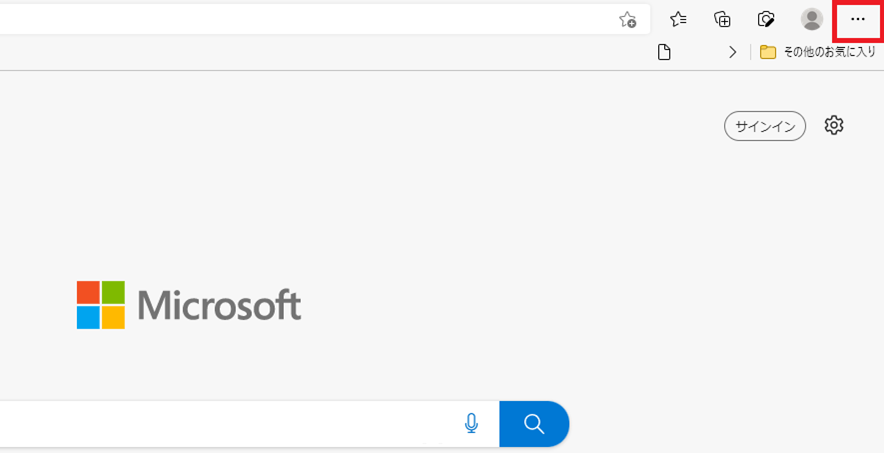Open page settings with the gear icon
This screenshot has width=884, height=453.
coord(834,125)
